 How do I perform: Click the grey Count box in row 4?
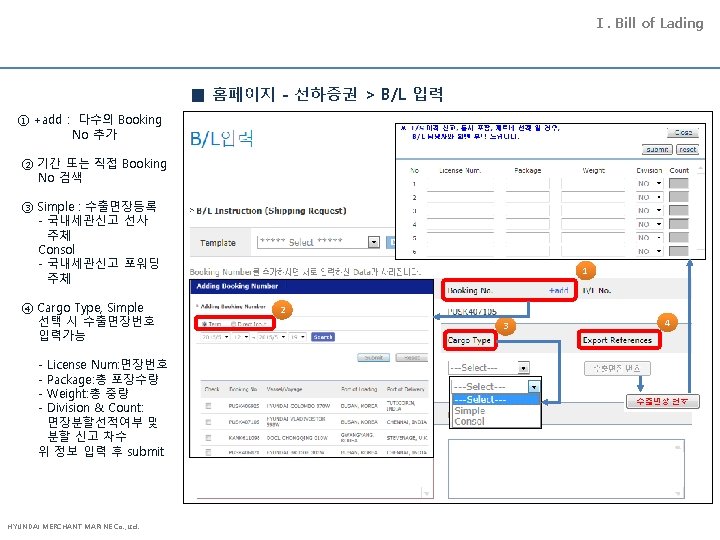point(678,224)
